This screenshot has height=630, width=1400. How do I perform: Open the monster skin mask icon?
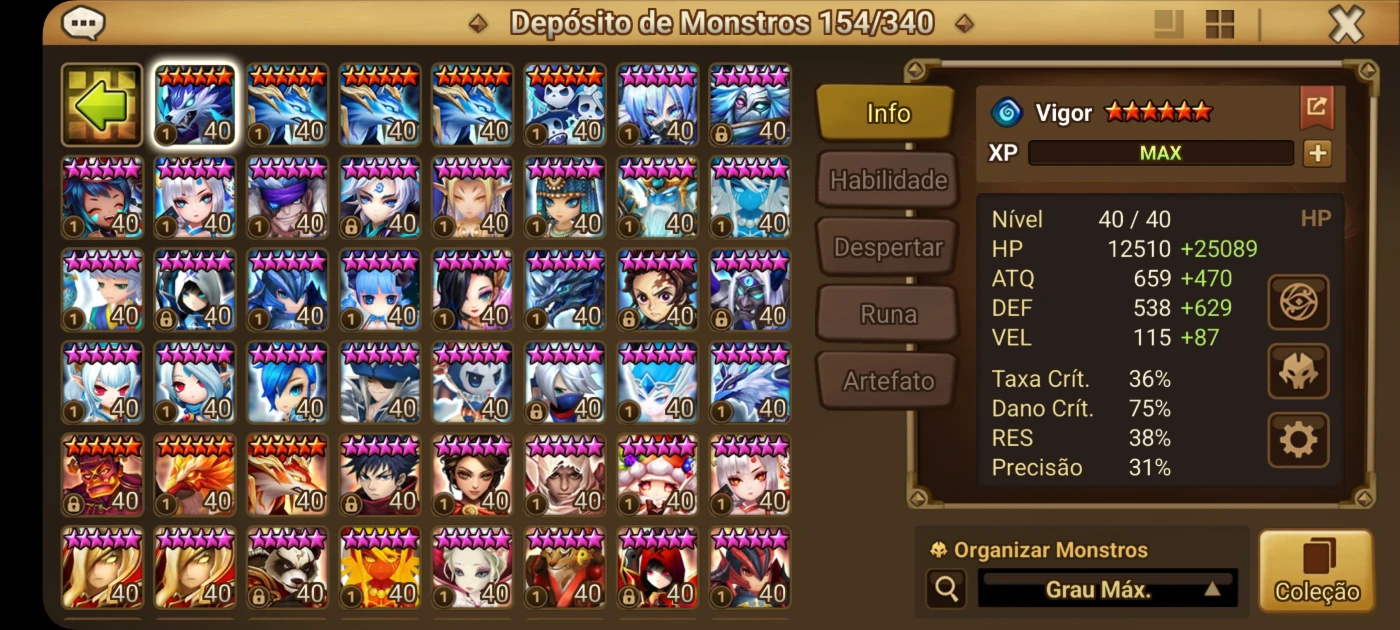click(x=1298, y=372)
